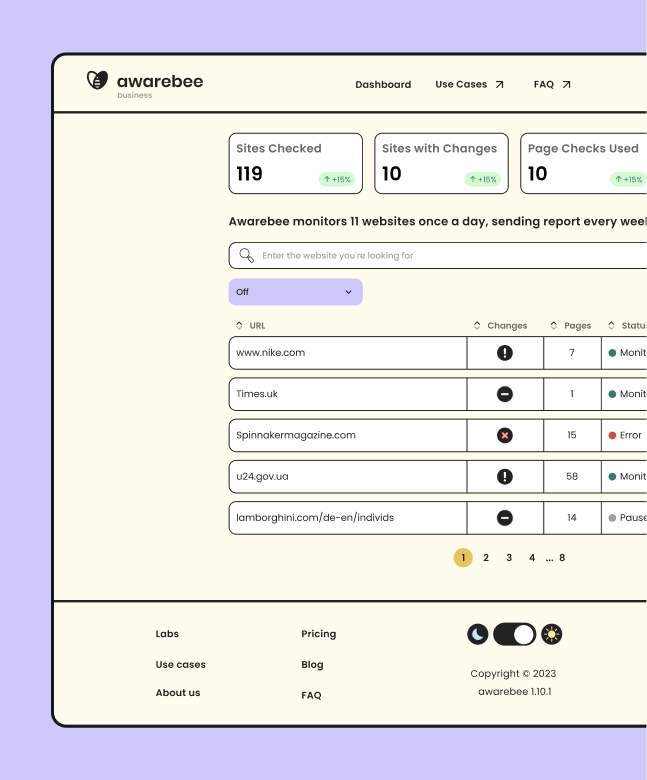Image resolution: width=647 pixels, height=780 pixels.
Task: Select the lamborghini.com/de-en/individs URL cell
Action: pos(348,518)
